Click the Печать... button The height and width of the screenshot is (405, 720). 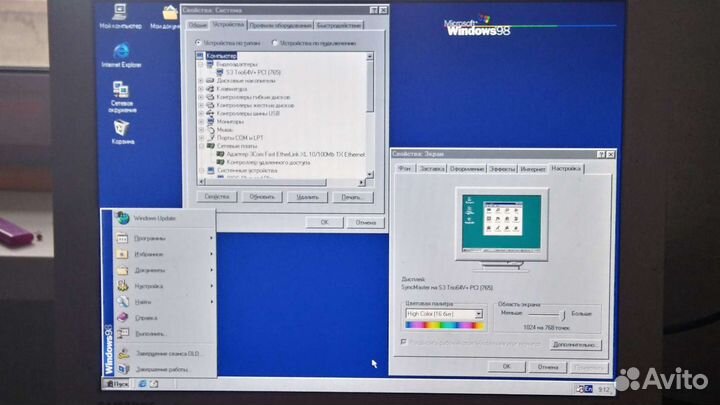point(353,197)
